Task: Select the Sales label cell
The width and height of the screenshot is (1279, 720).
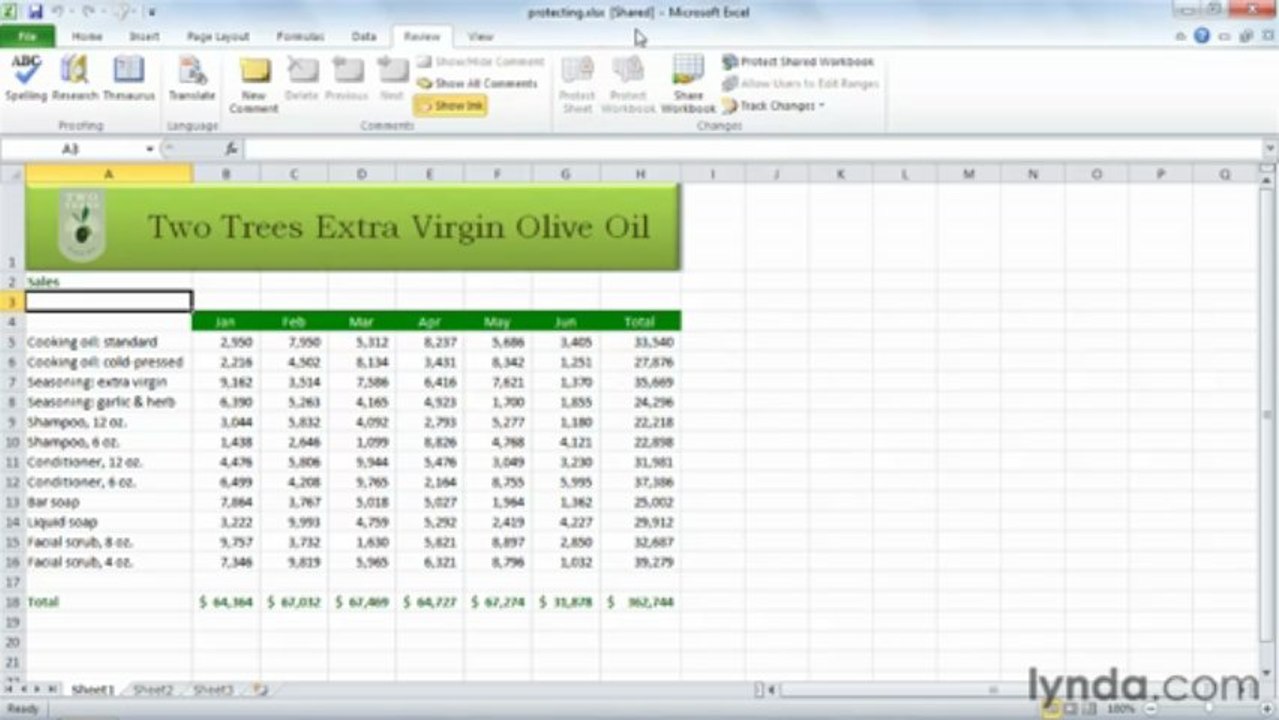Action: click(x=109, y=282)
